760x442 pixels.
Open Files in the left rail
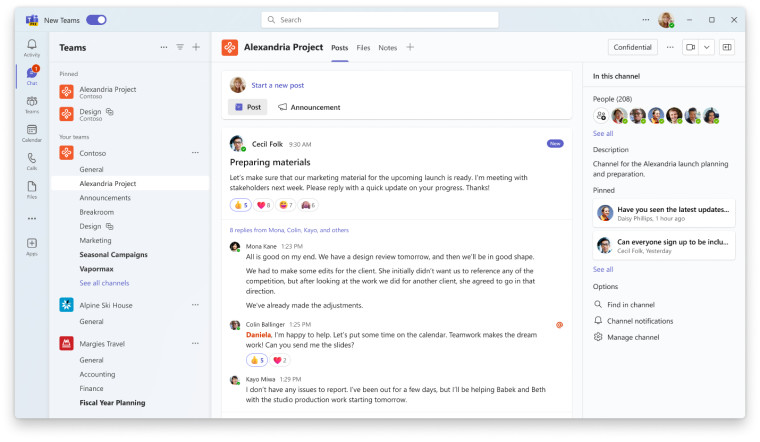pyautogui.click(x=32, y=190)
